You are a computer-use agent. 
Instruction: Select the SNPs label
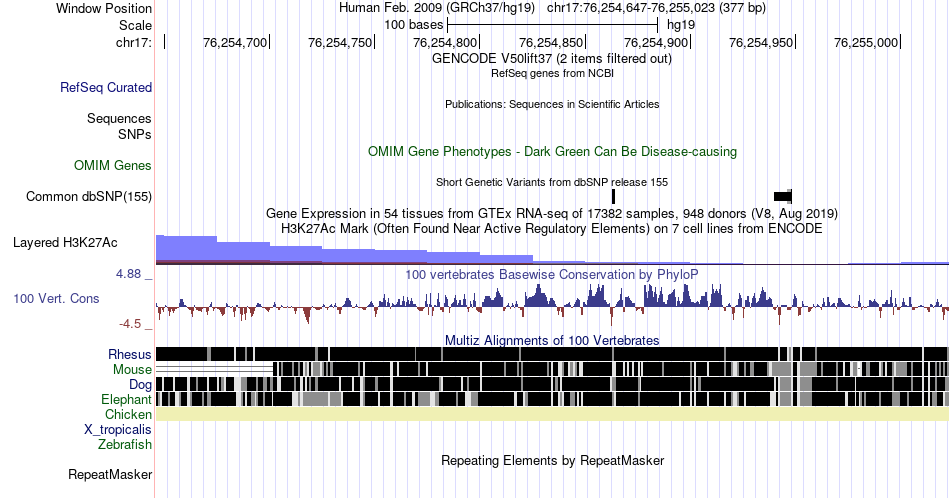[x=135, y=134]
